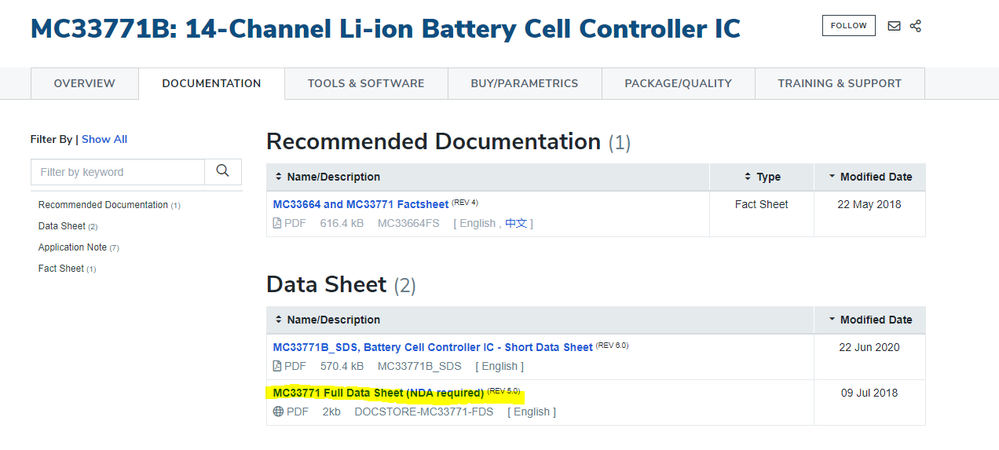999x450 pixels.
Task: Open the Buy/Parametrics tab
Action: pyautogui.click(x=524, y=84)
